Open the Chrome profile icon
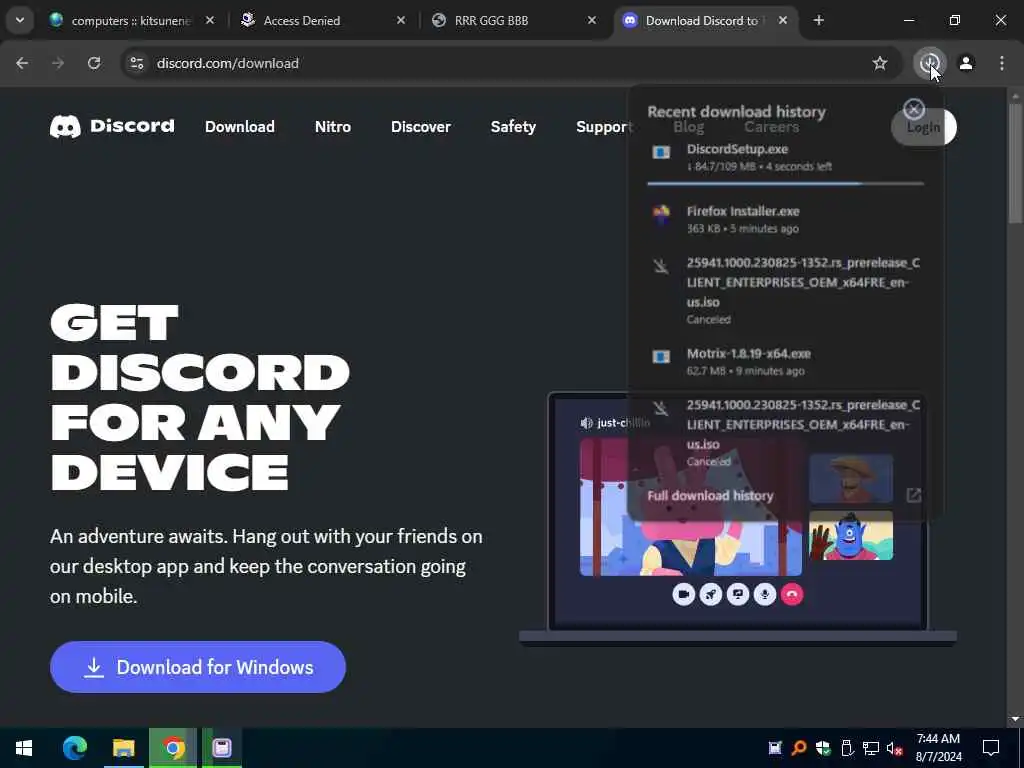 [966, 63]
